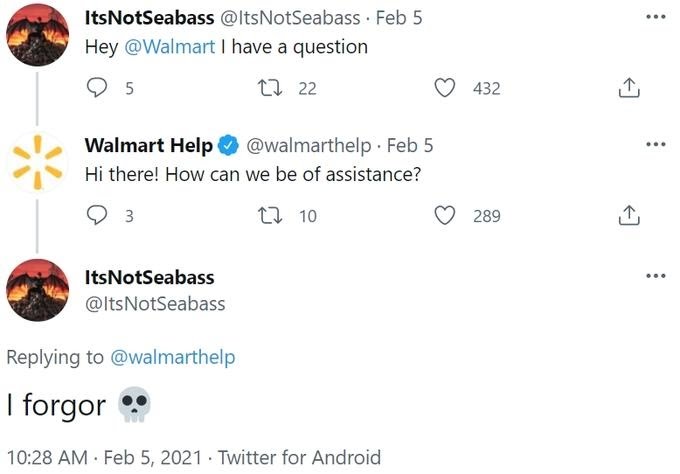Share the first ItsNotSeabass tweet
680x474 pixels.
629,88
